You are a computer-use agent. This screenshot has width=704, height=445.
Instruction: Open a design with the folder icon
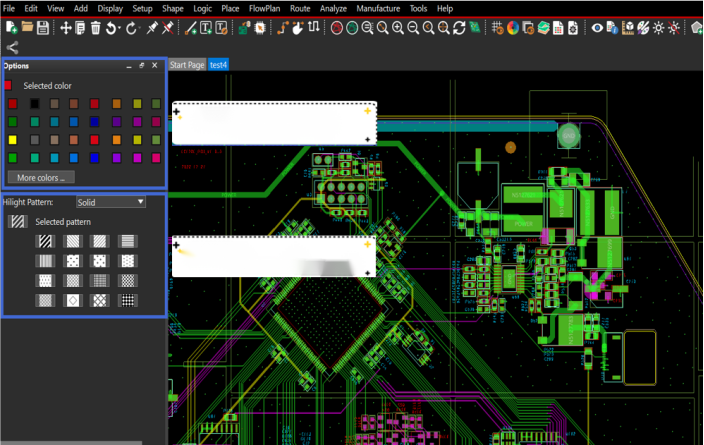pos(27,28)
